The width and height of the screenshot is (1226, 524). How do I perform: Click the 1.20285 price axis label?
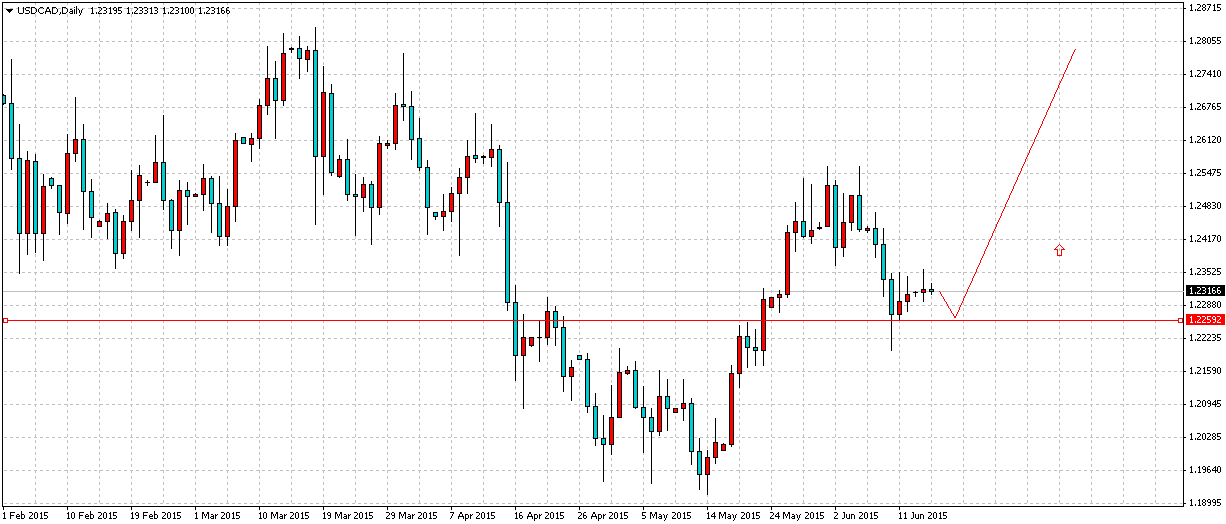tap(1204, 437)
